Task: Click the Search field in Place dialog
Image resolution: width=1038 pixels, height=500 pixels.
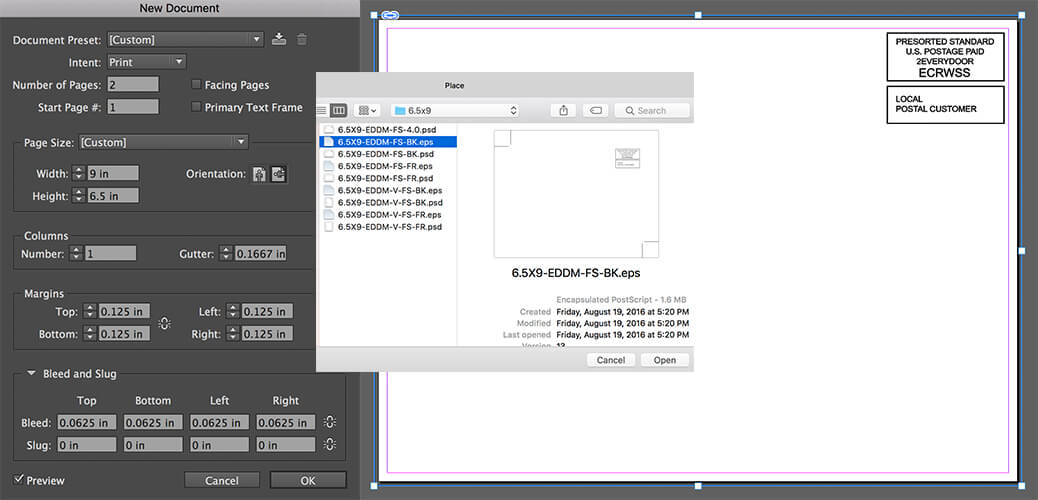Action: (652, 110)
